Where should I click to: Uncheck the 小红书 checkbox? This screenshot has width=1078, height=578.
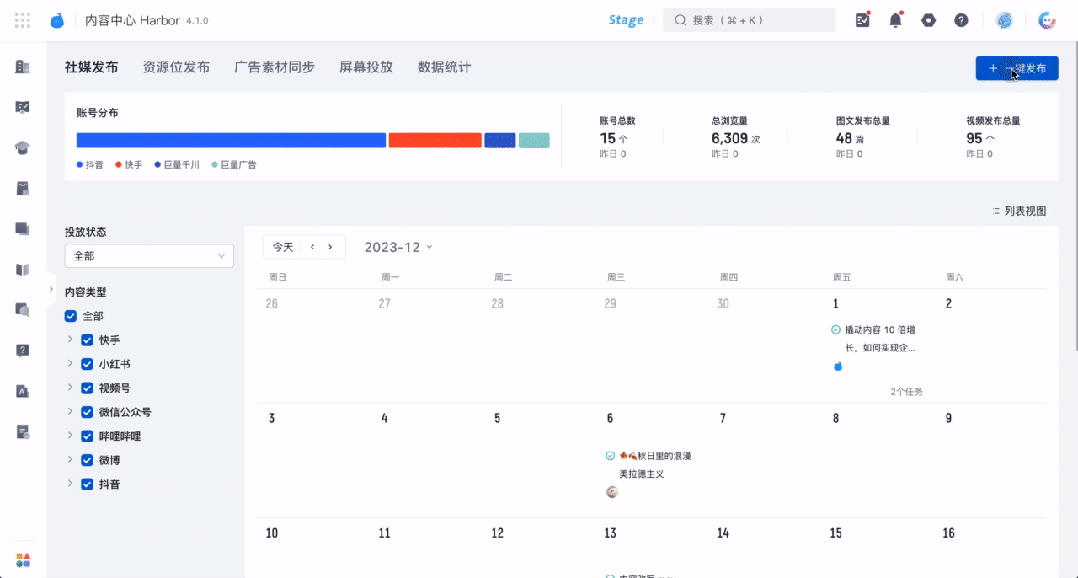pyautogui.click(x=87, y=364)
